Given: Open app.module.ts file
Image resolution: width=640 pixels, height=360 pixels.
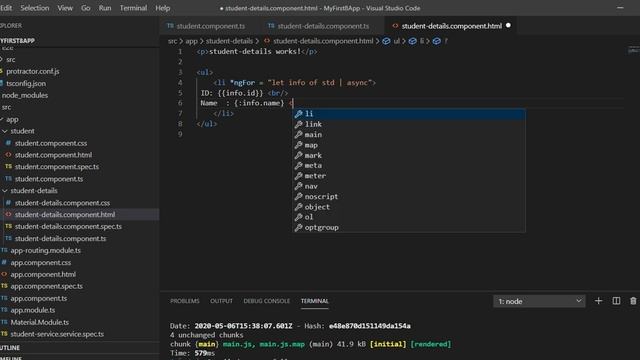Looking at the screenshot, I should (33, 310).
